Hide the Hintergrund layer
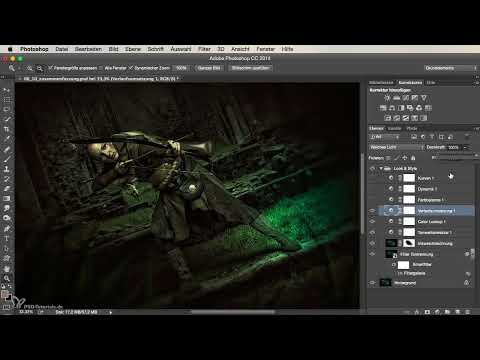Screen dimensions: 480x360 pyautogui.click(x=372, y=283)
